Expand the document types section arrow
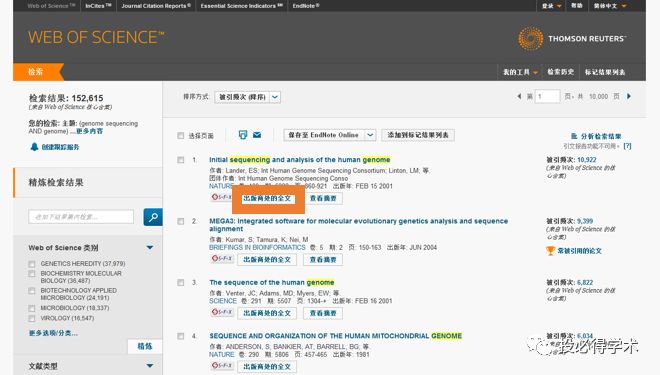Image resolution: width=660 pixels, height=375 pixels. tap(150, 366)
